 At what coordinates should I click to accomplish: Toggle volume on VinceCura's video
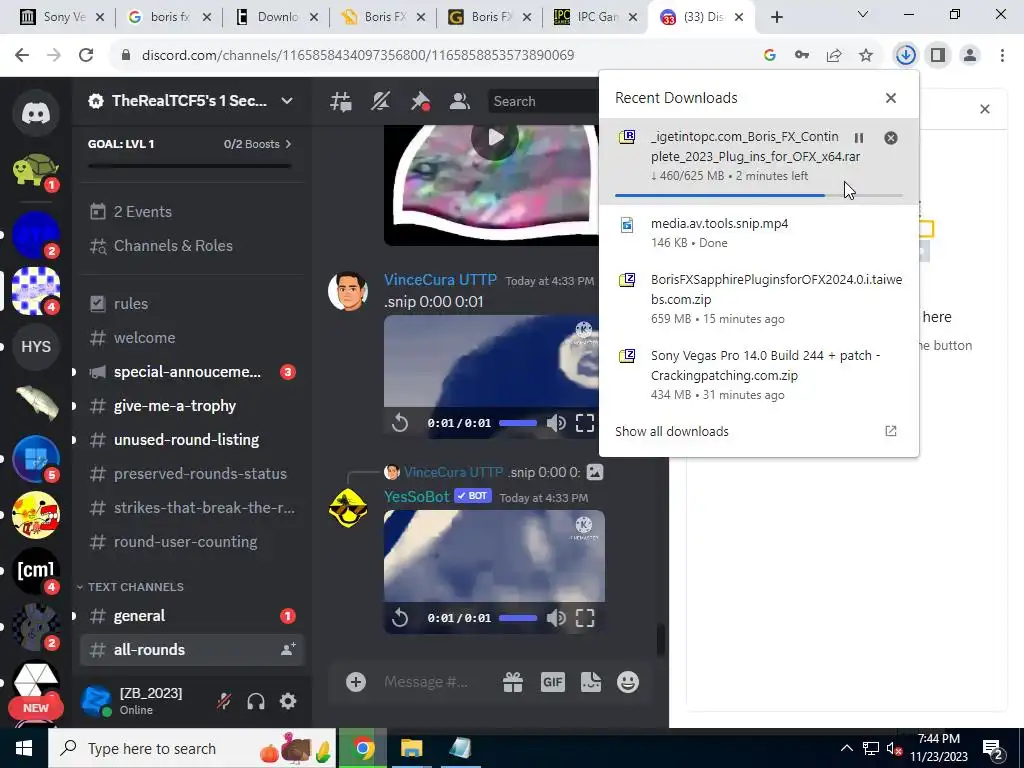[x=556, y=423]
